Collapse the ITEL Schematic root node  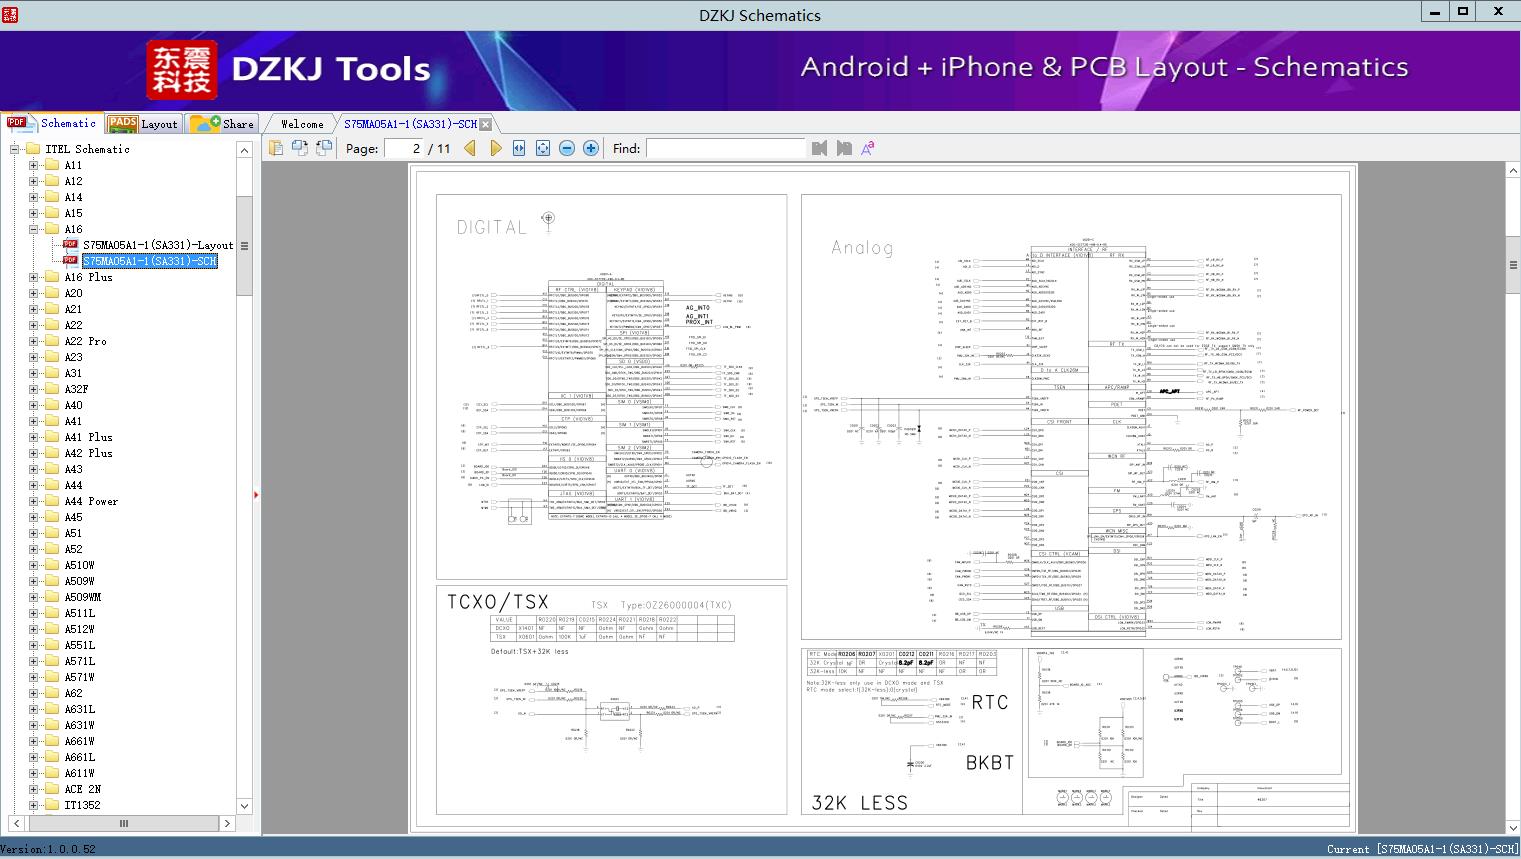15,149
